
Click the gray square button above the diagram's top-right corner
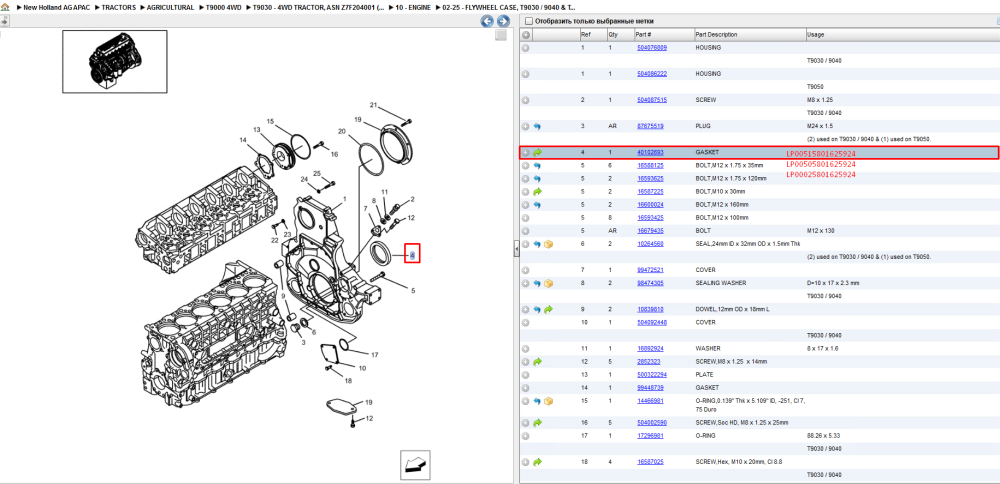pos(501,35)
